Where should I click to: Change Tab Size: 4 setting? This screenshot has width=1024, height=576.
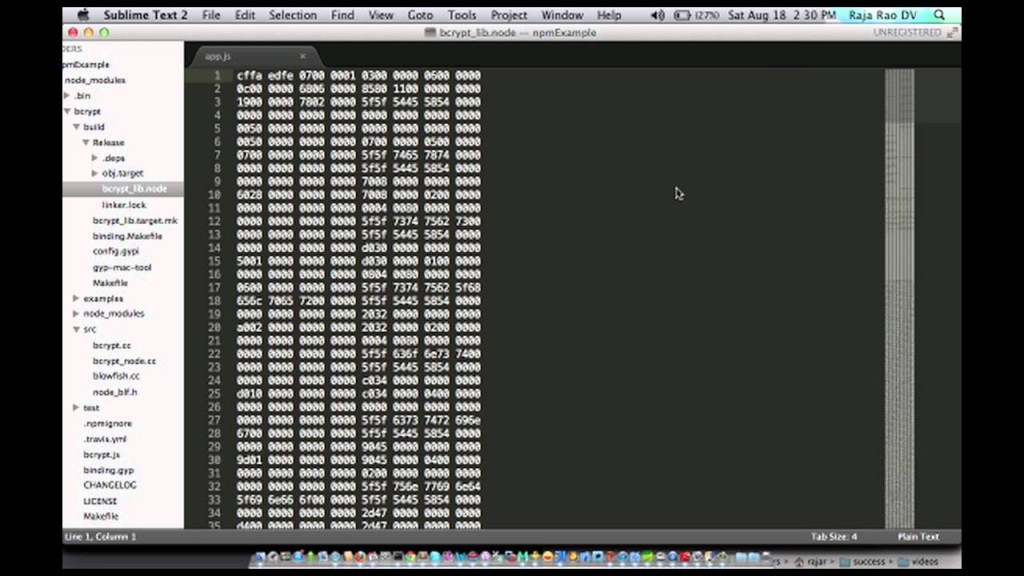pyautogui.click(x=834, y=537)
